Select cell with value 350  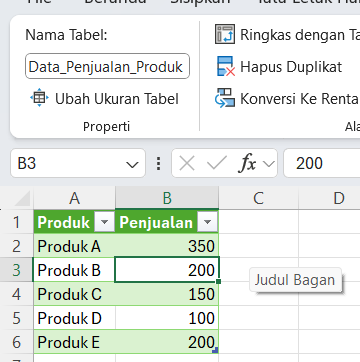[x=167, y=246]
